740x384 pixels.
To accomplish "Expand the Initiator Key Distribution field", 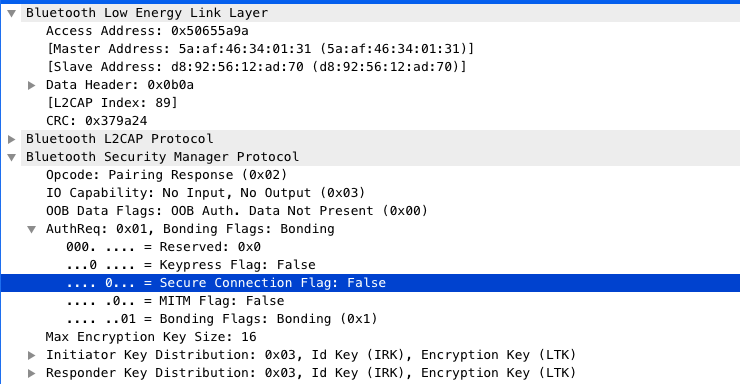I will coord(32,355).
